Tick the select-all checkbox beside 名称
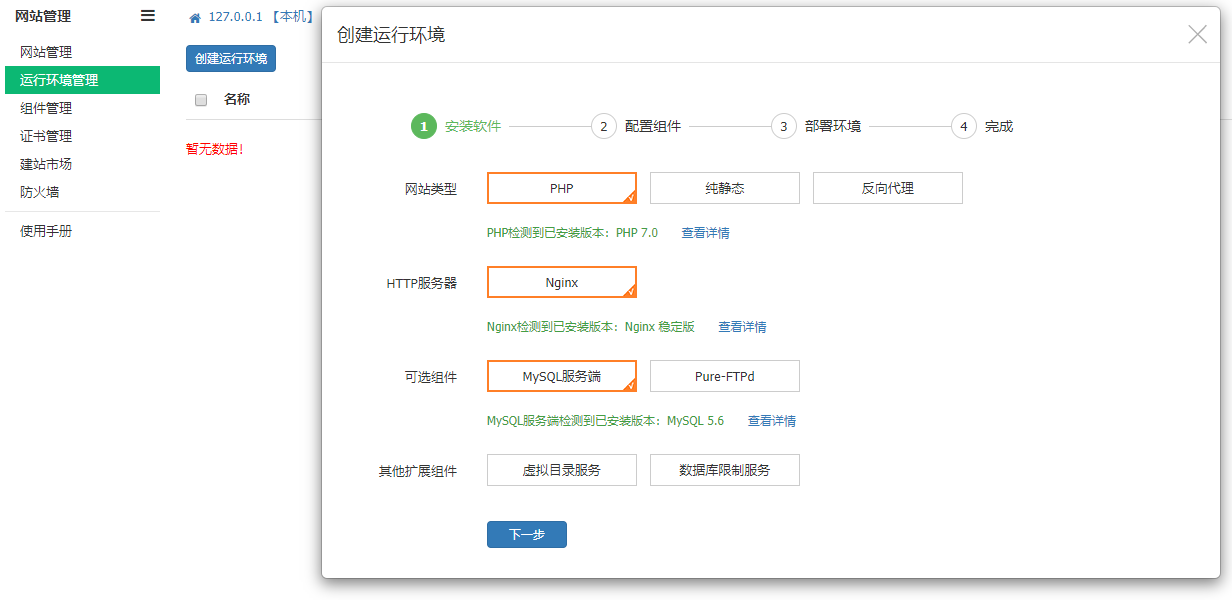 (x=201, y=100)
